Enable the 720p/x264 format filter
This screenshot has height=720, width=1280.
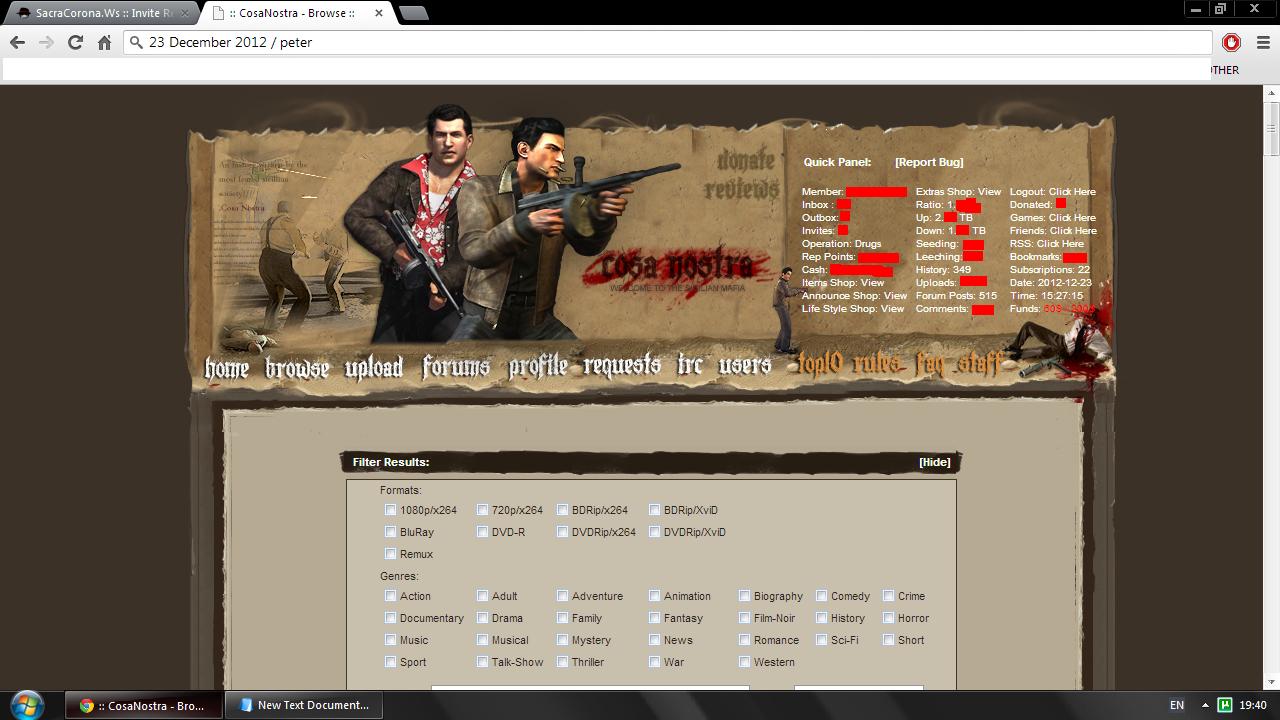coord(482,510)
